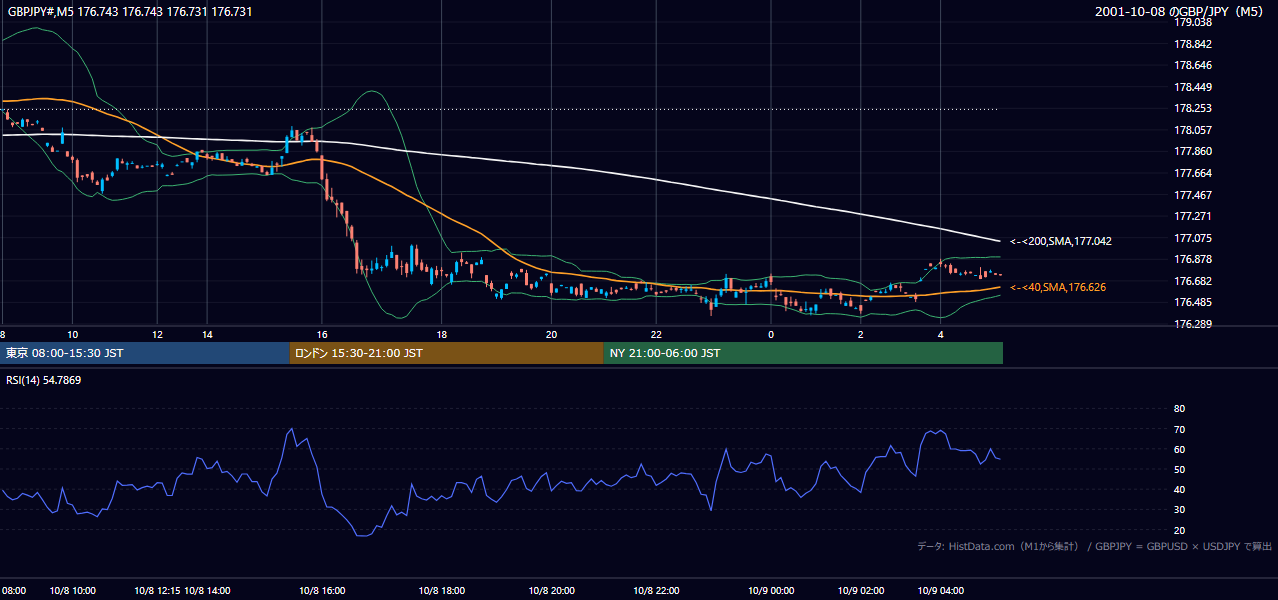Image resolution: width=1278 pixels, height=600 pixels.
Task: Click RSI scale level 40
Action: (1179, 489)
